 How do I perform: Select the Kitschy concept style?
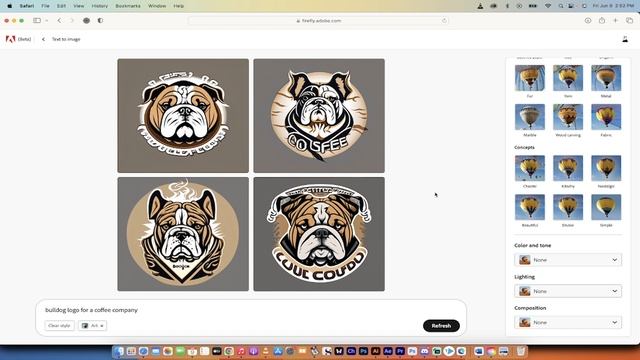pyautogui.click(x=568, y=168)
